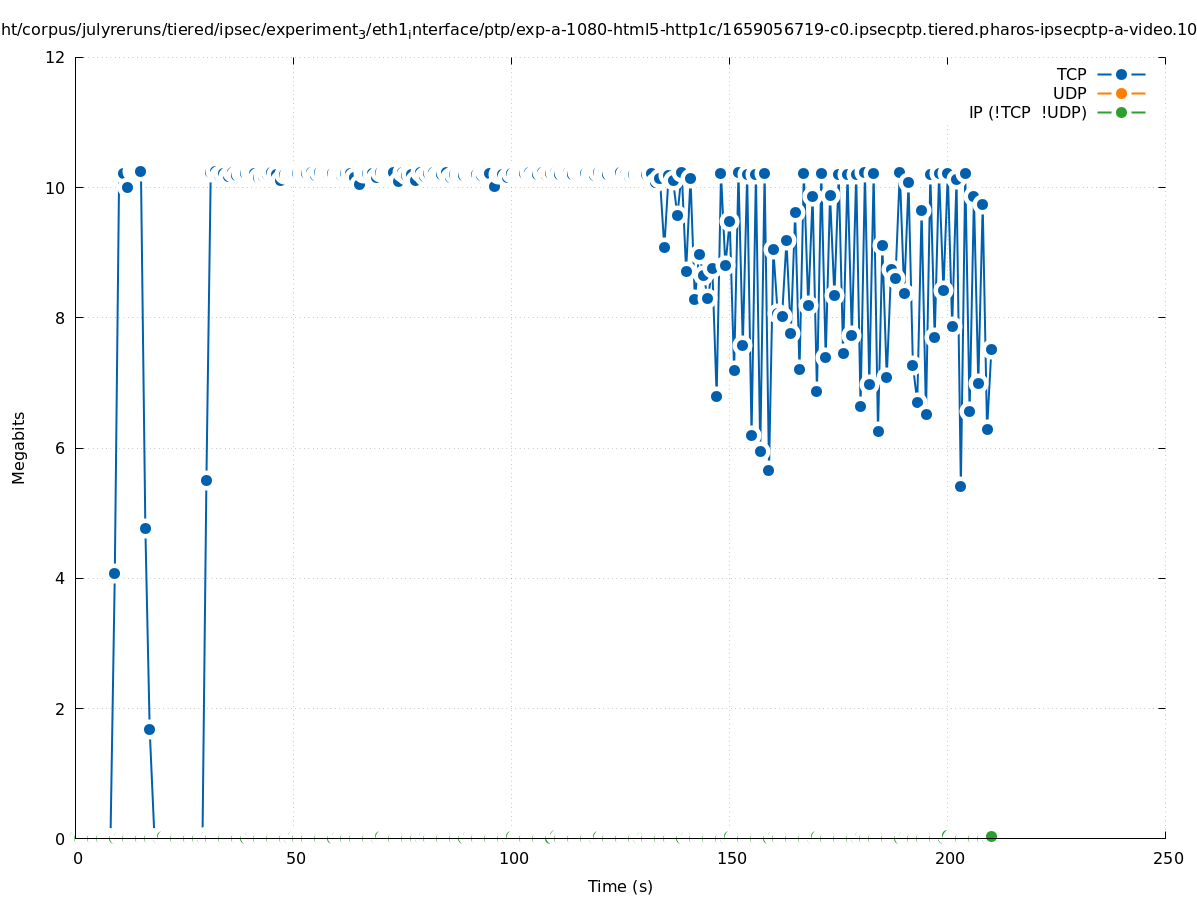The height and width of the screenshot is (900, 1197).
Task: Click the orange UDP legend marker
Action: point(1121,93)
